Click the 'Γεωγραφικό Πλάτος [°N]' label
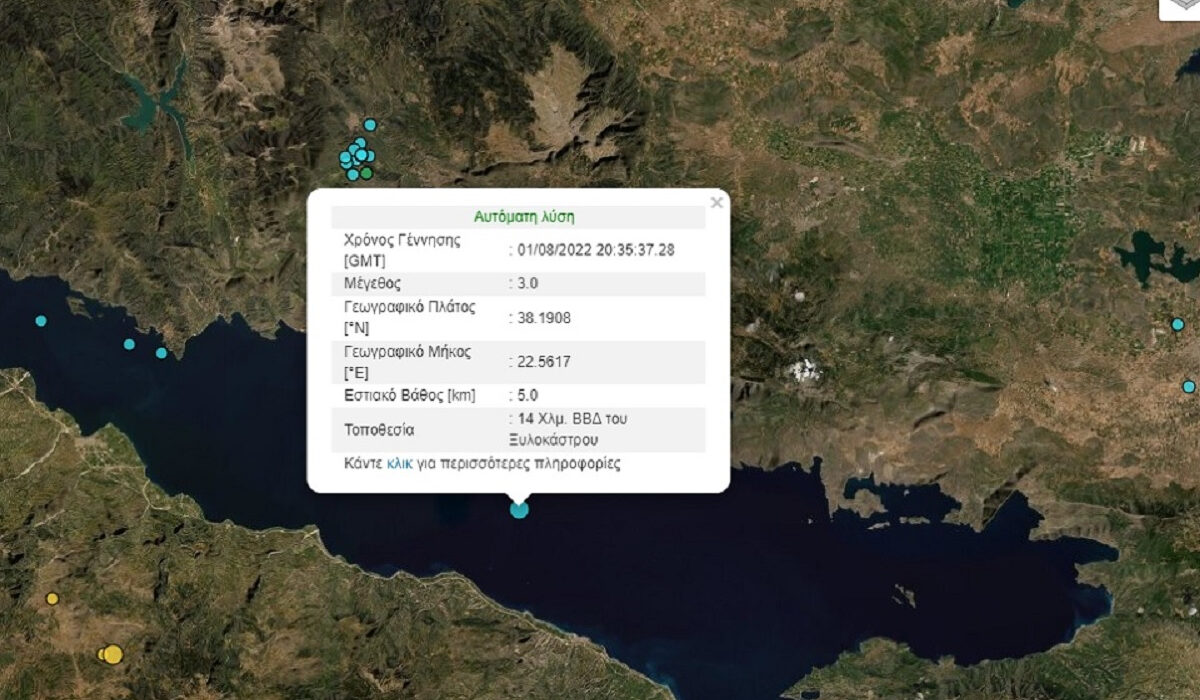 coord(409,317)
